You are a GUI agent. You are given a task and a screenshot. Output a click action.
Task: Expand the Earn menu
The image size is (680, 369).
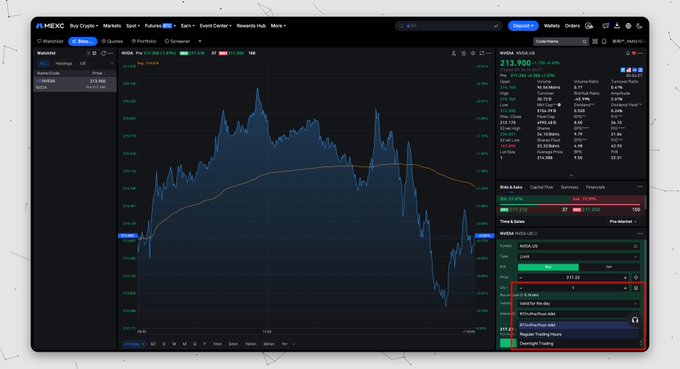point(187,26)
